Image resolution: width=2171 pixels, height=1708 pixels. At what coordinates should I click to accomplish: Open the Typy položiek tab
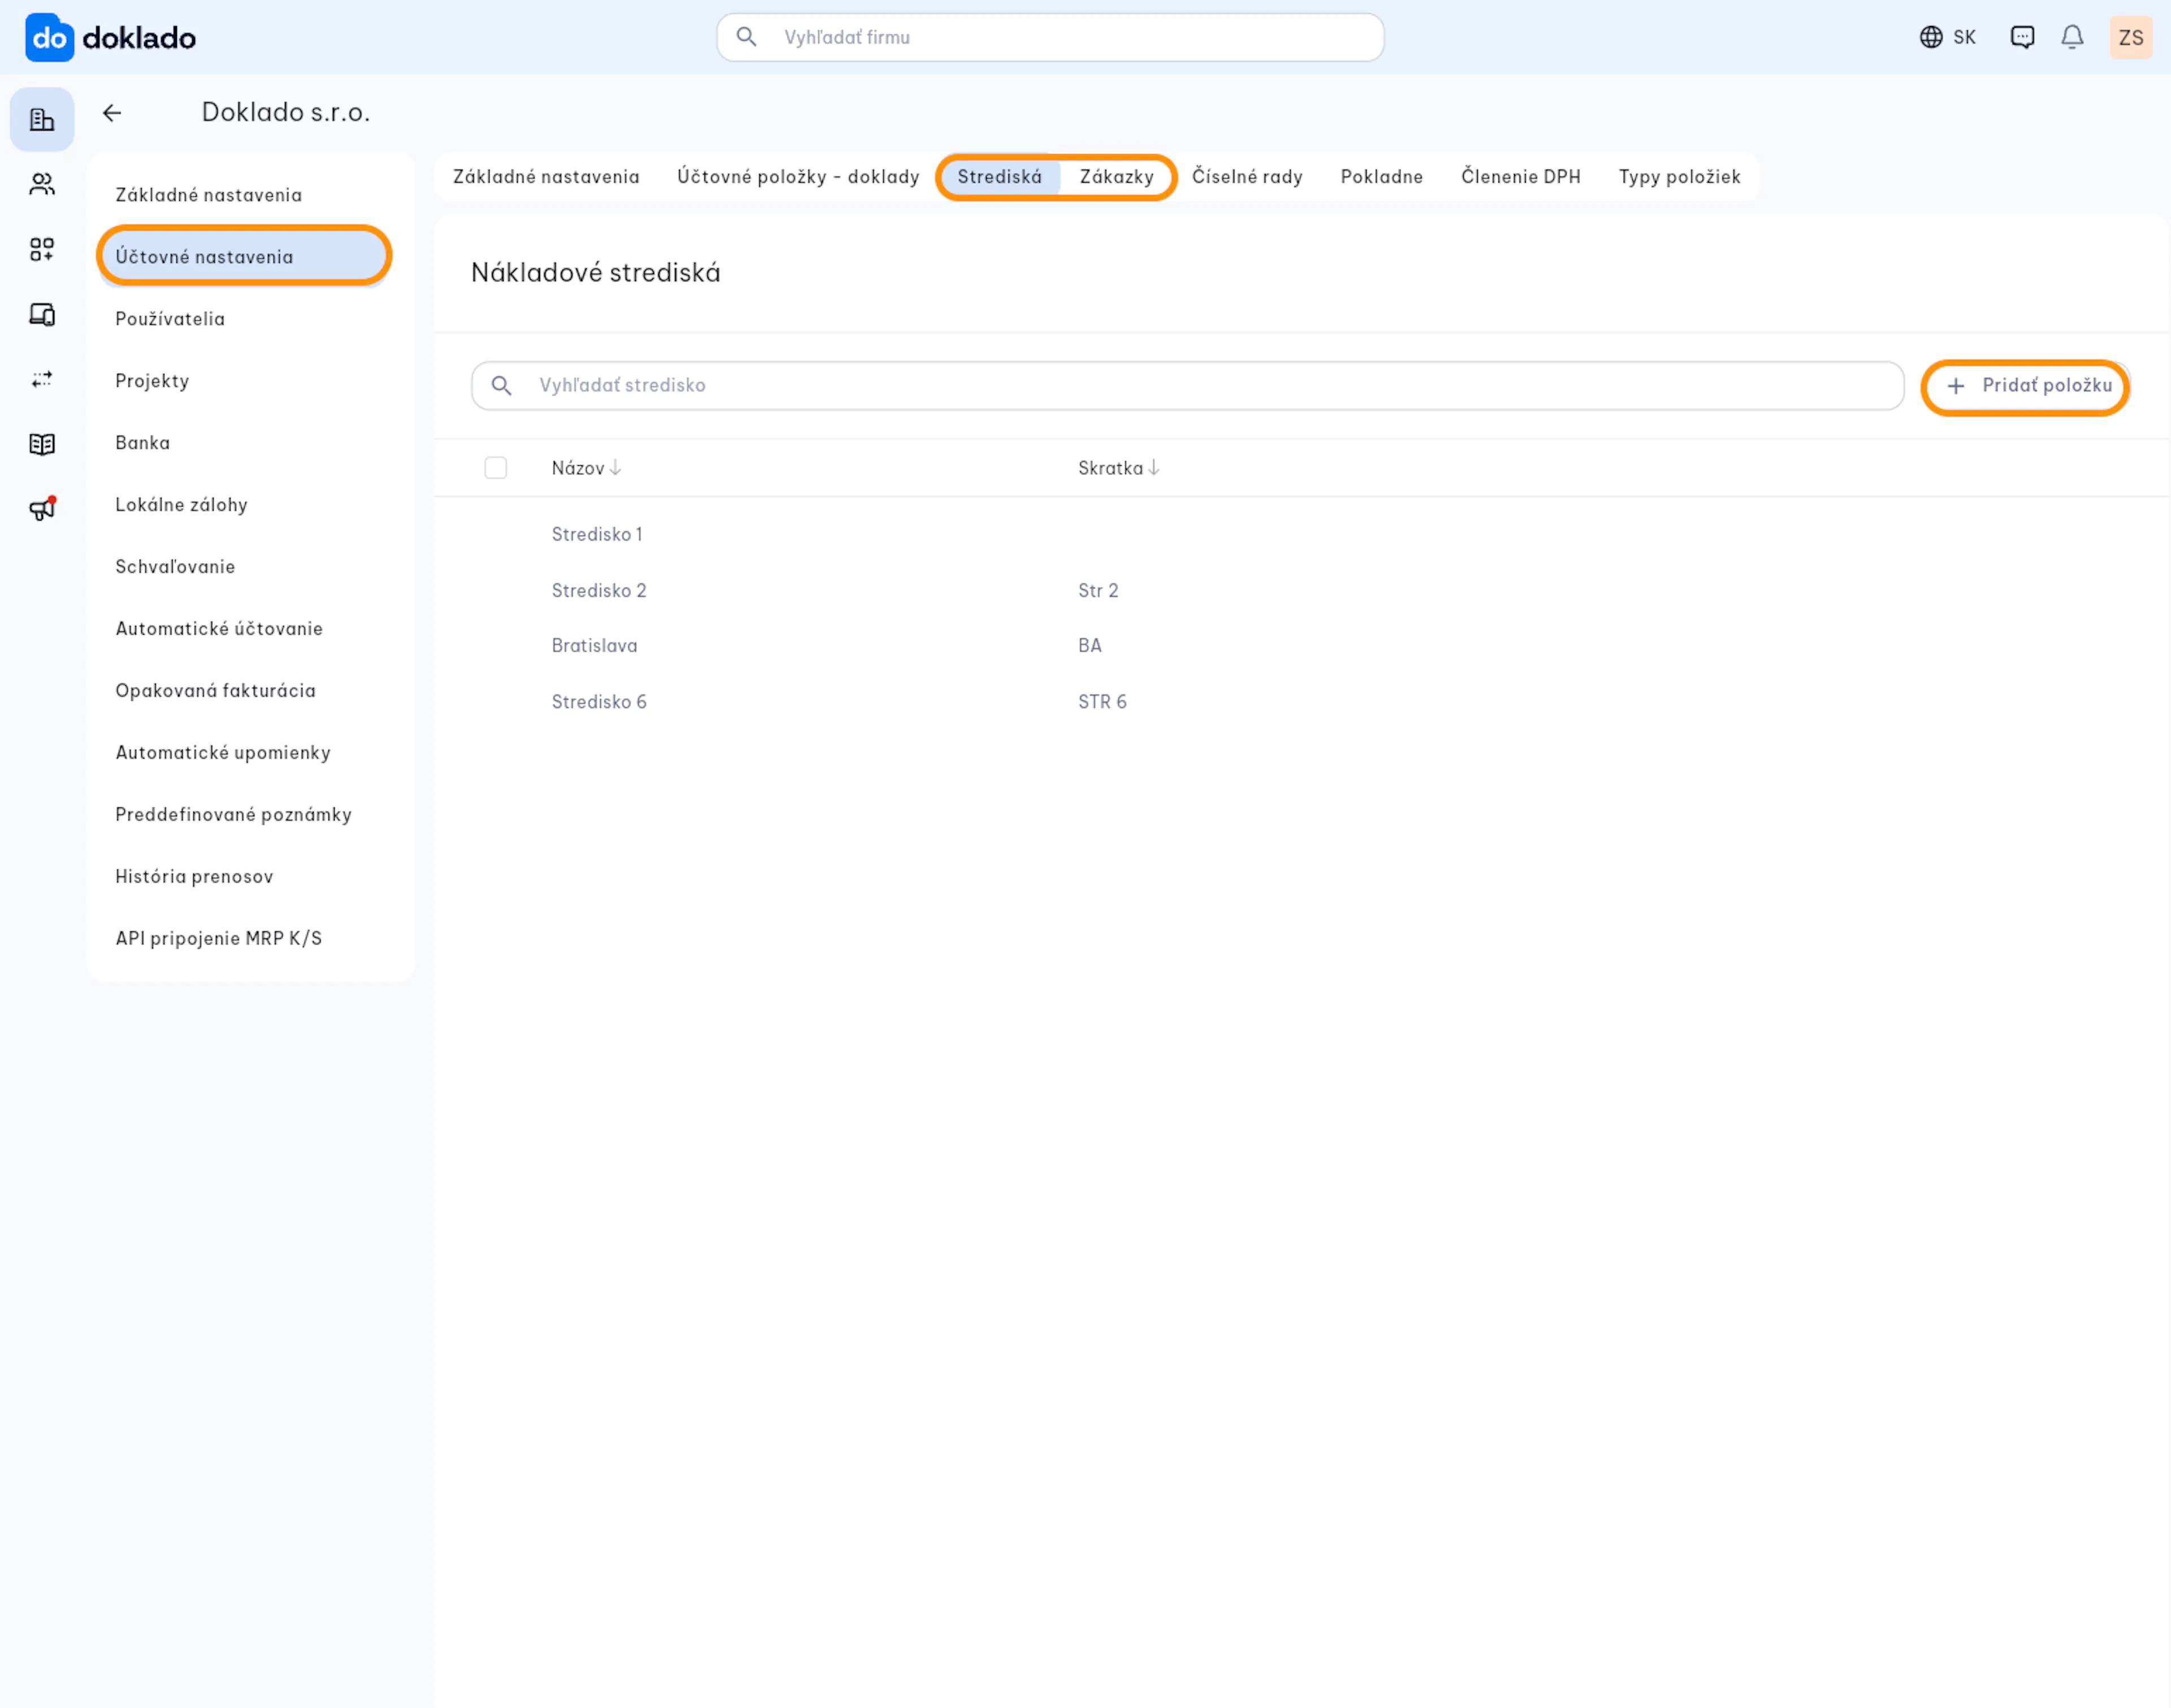pyautogui.click(x=1679, y=177)
